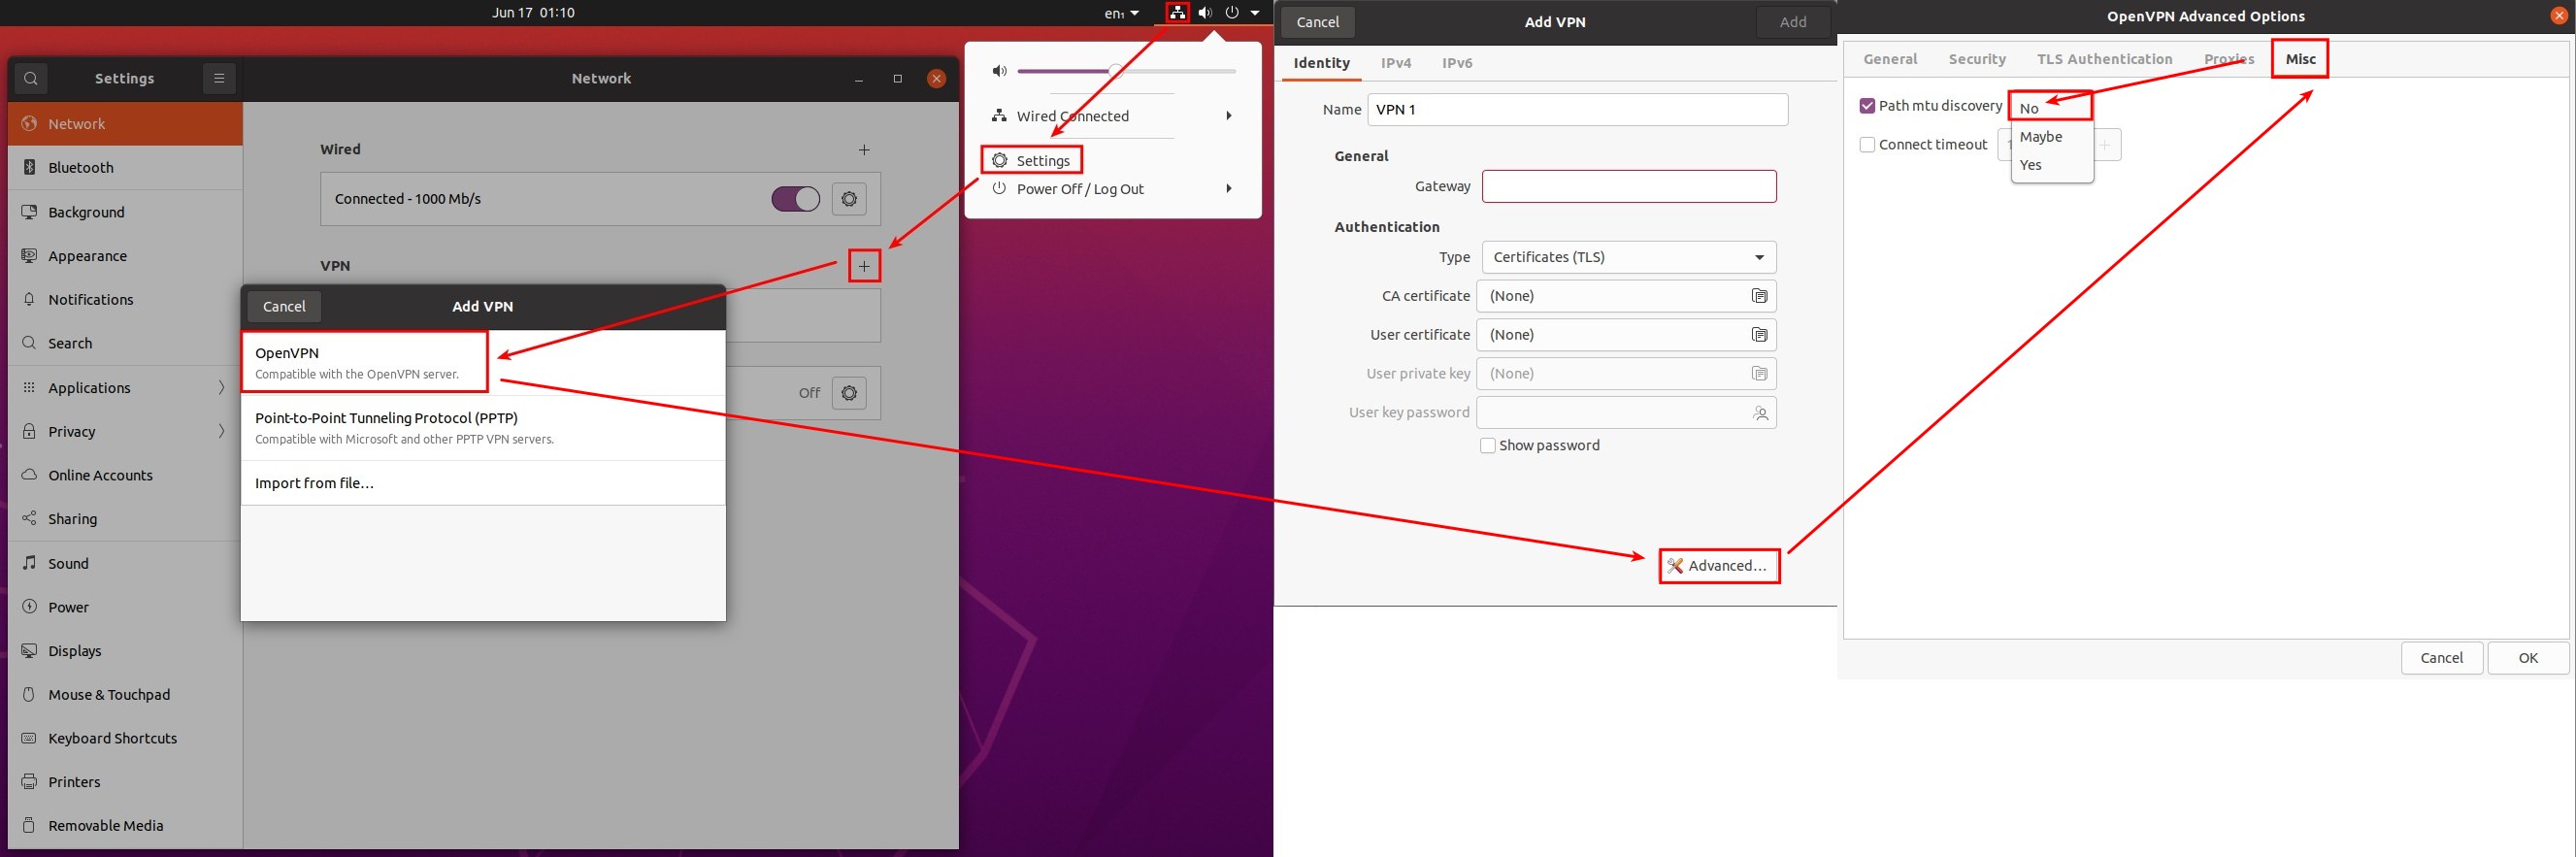
Task: Toggle the wired connection switch off
Action: coord(795,199)
